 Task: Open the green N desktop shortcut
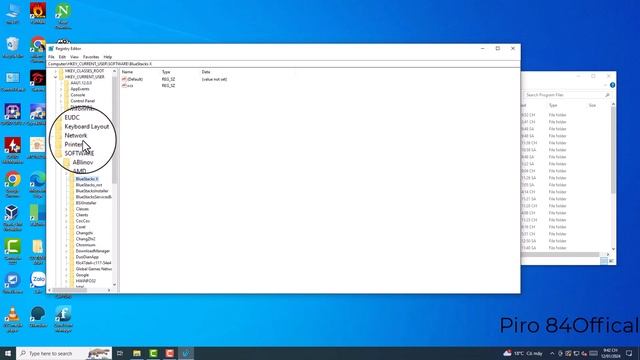point(63,16)
